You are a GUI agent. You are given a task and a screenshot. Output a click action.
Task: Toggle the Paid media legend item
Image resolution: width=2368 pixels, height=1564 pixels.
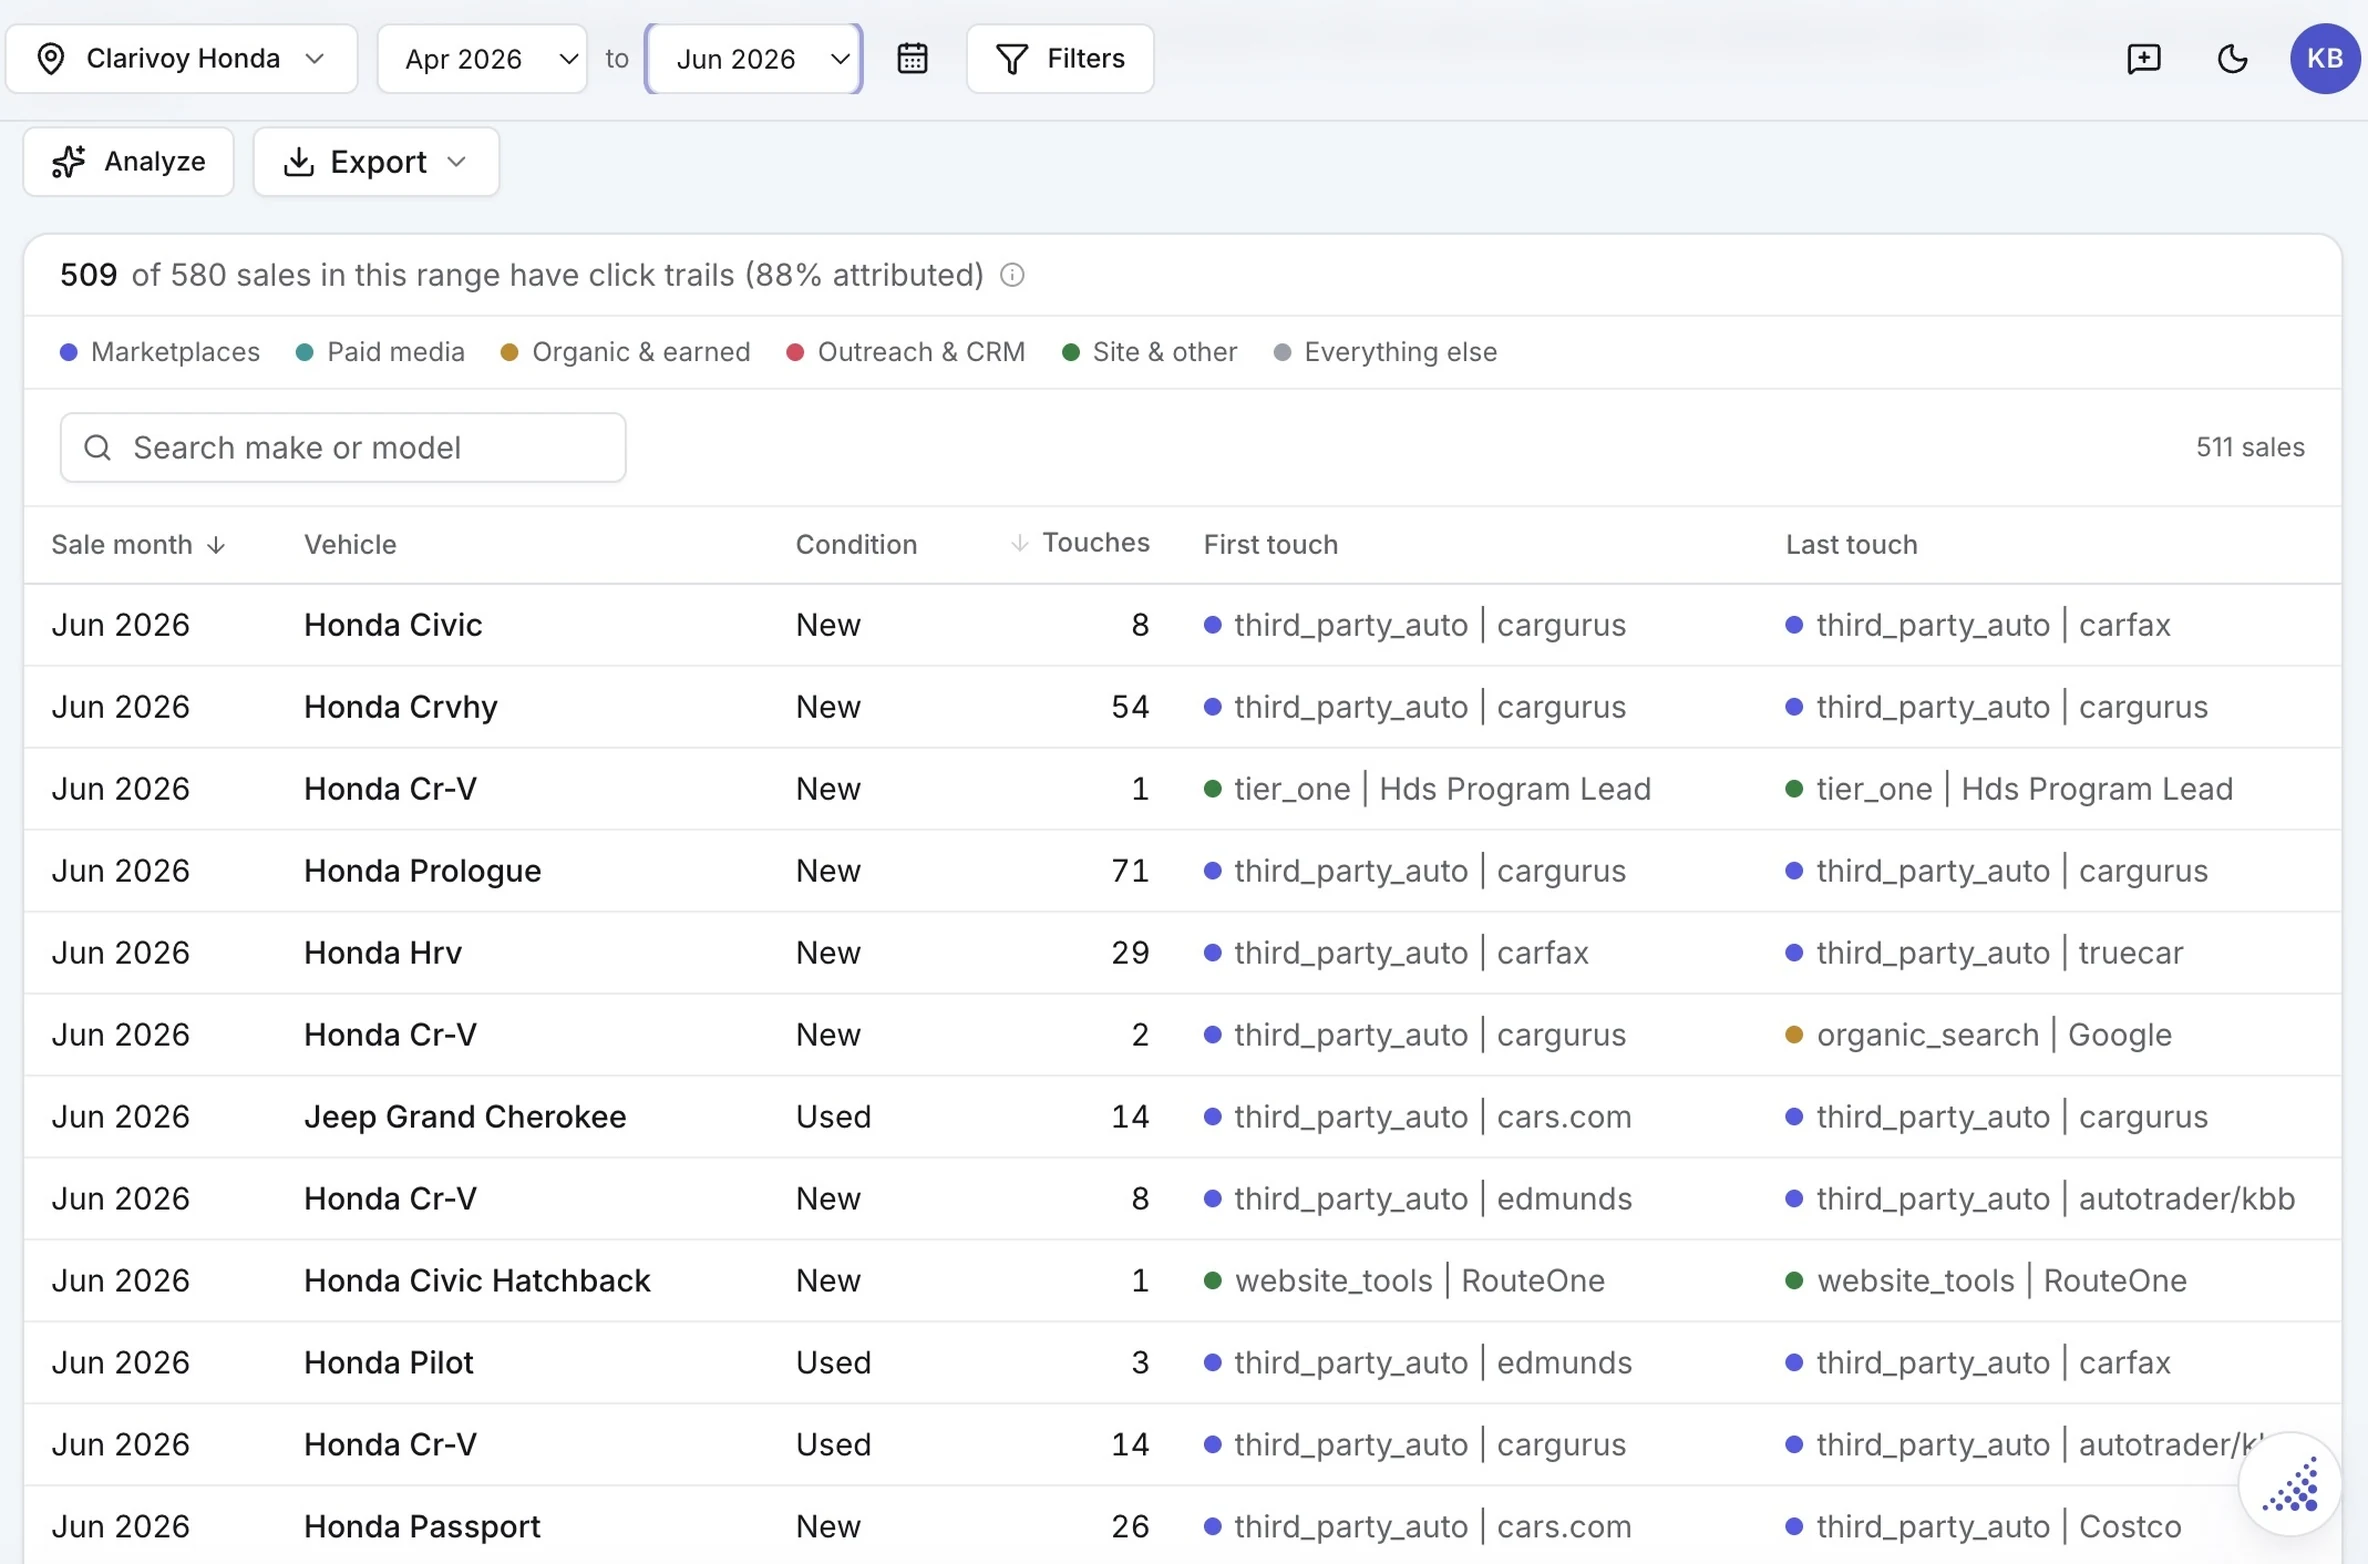tap(380, 352)
